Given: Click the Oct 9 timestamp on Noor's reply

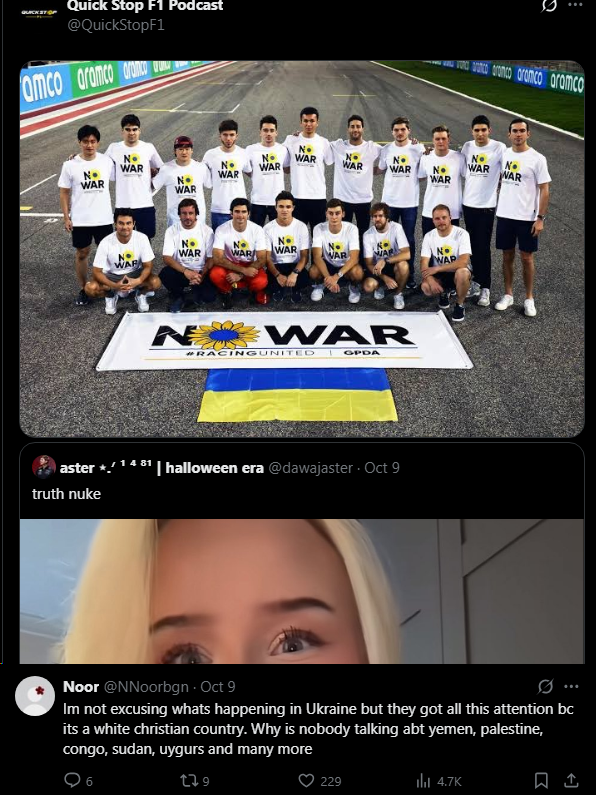Looking at the screenshot, I should click(x=217, y=686).
